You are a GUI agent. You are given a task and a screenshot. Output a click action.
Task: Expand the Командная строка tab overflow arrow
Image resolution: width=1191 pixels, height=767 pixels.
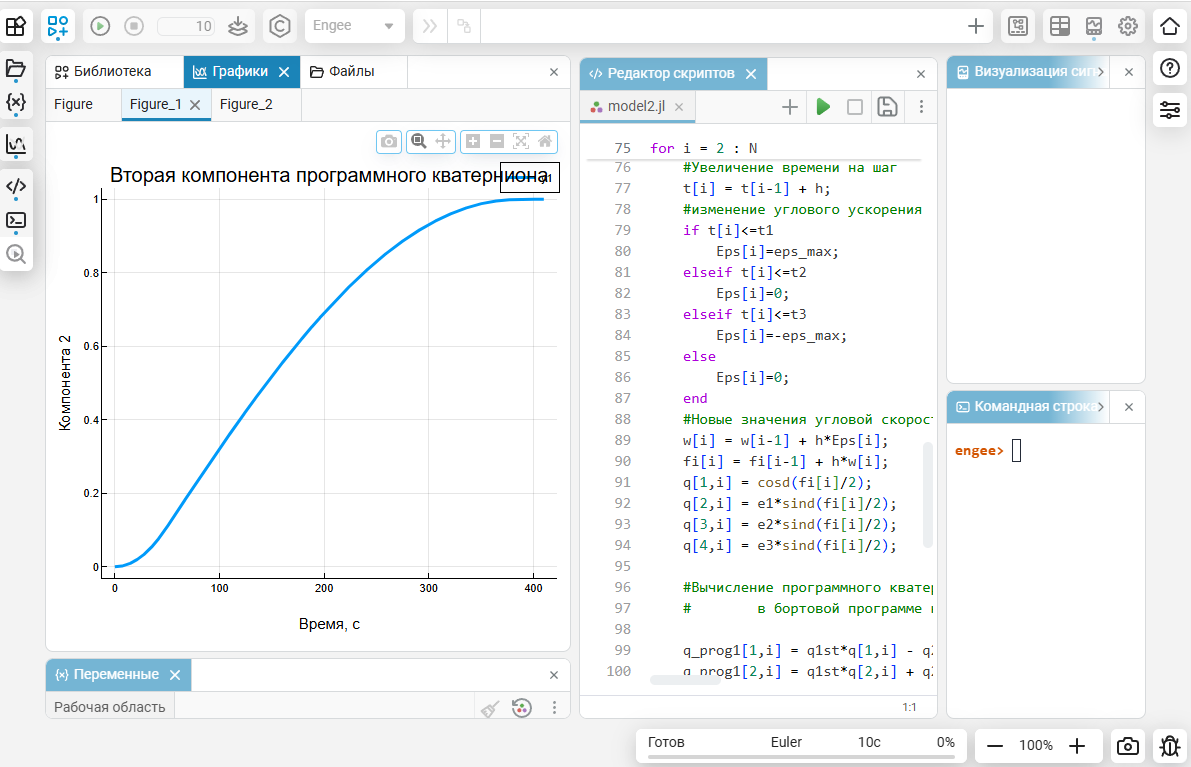(x=1101, y=407)
